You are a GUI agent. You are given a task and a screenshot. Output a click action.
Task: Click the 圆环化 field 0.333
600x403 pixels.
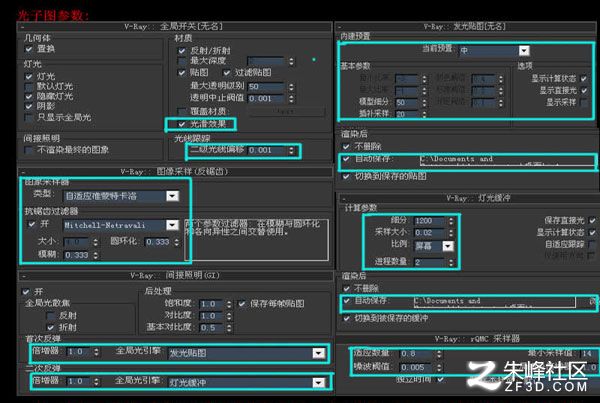tap(158, 242)
